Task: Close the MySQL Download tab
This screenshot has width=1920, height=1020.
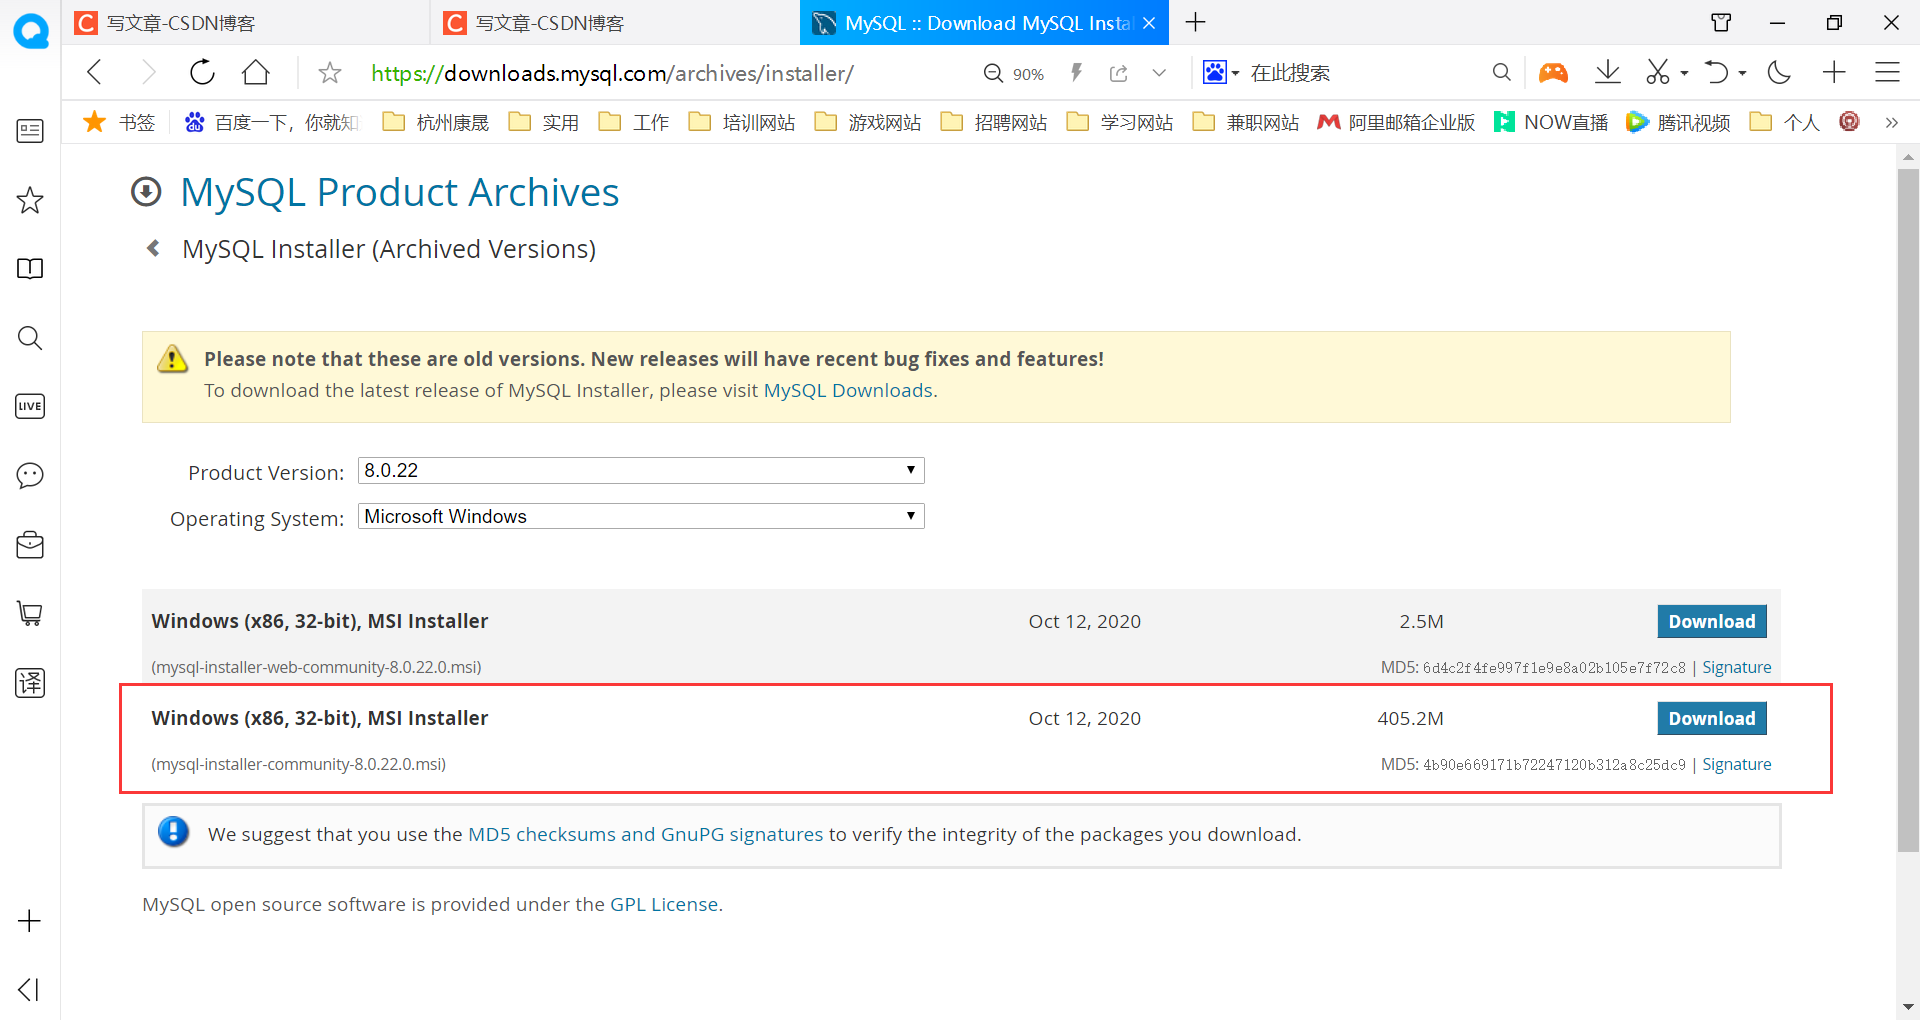Action: [1149, 23]
